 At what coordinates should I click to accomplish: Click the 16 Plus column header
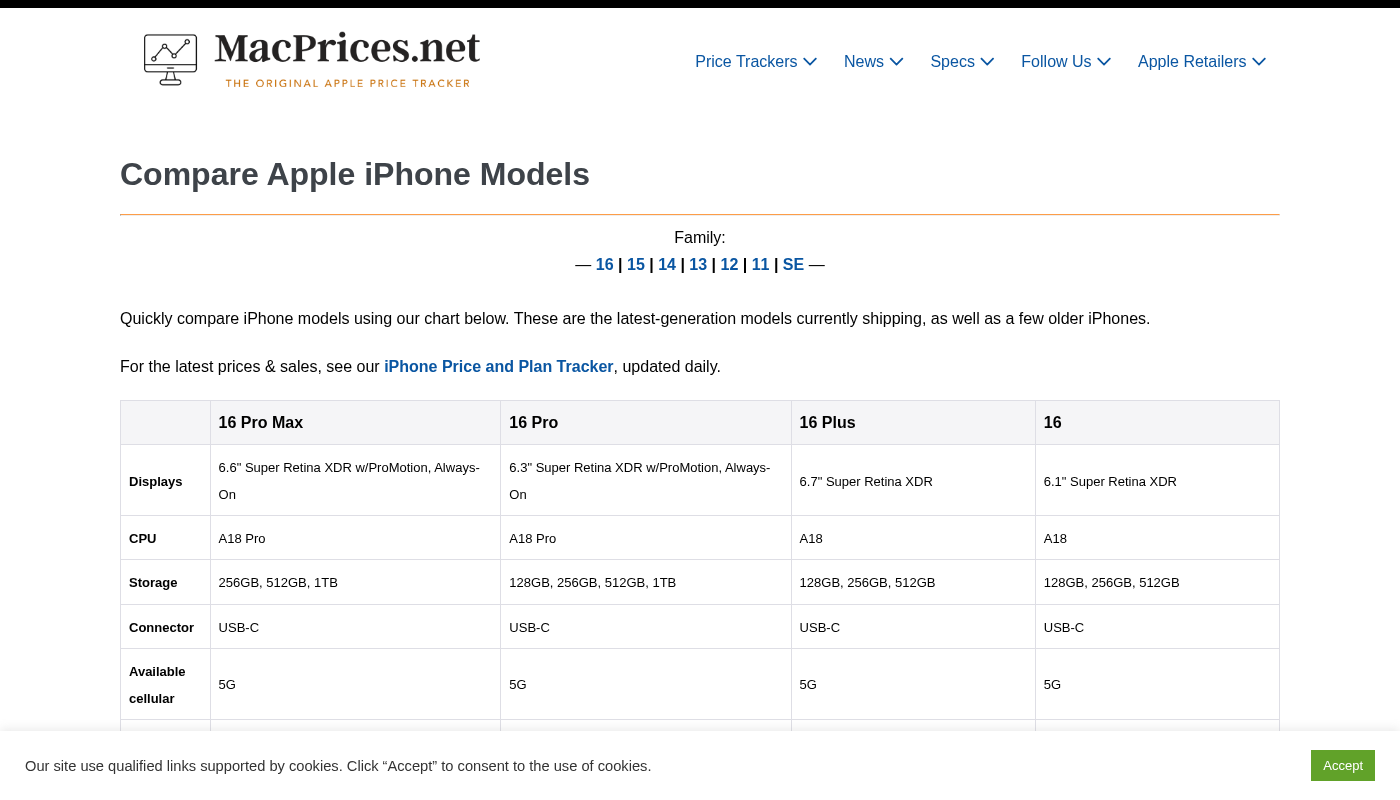pyautogui.click(x=827, y=423)
